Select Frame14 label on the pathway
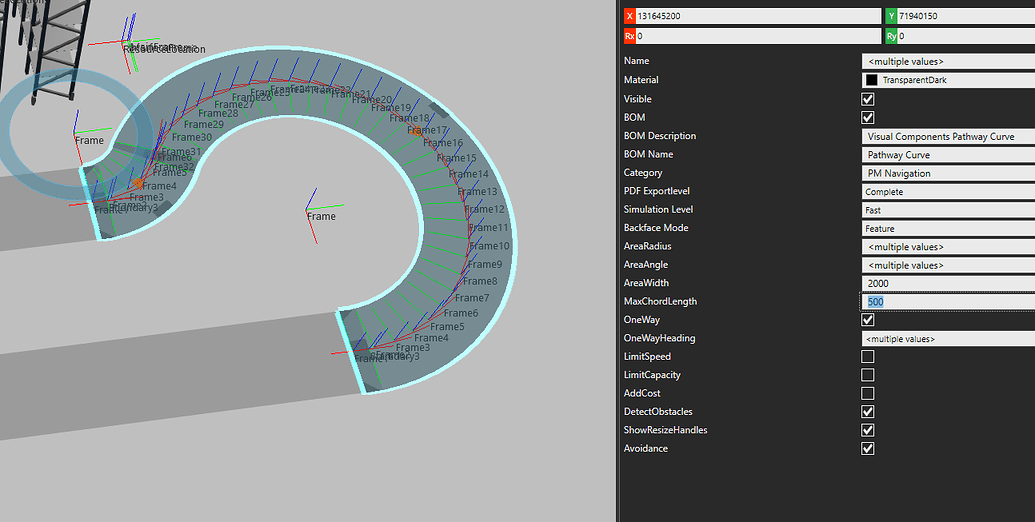 (x=469, y=174)
